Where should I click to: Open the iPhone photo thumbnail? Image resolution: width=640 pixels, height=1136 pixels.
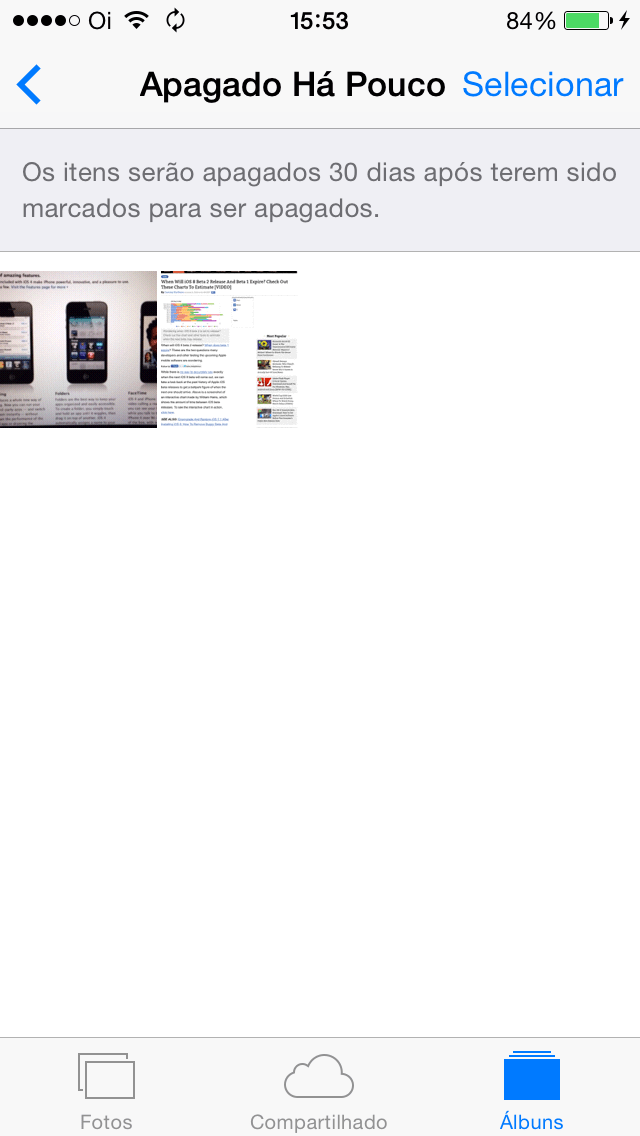point(78,349)
